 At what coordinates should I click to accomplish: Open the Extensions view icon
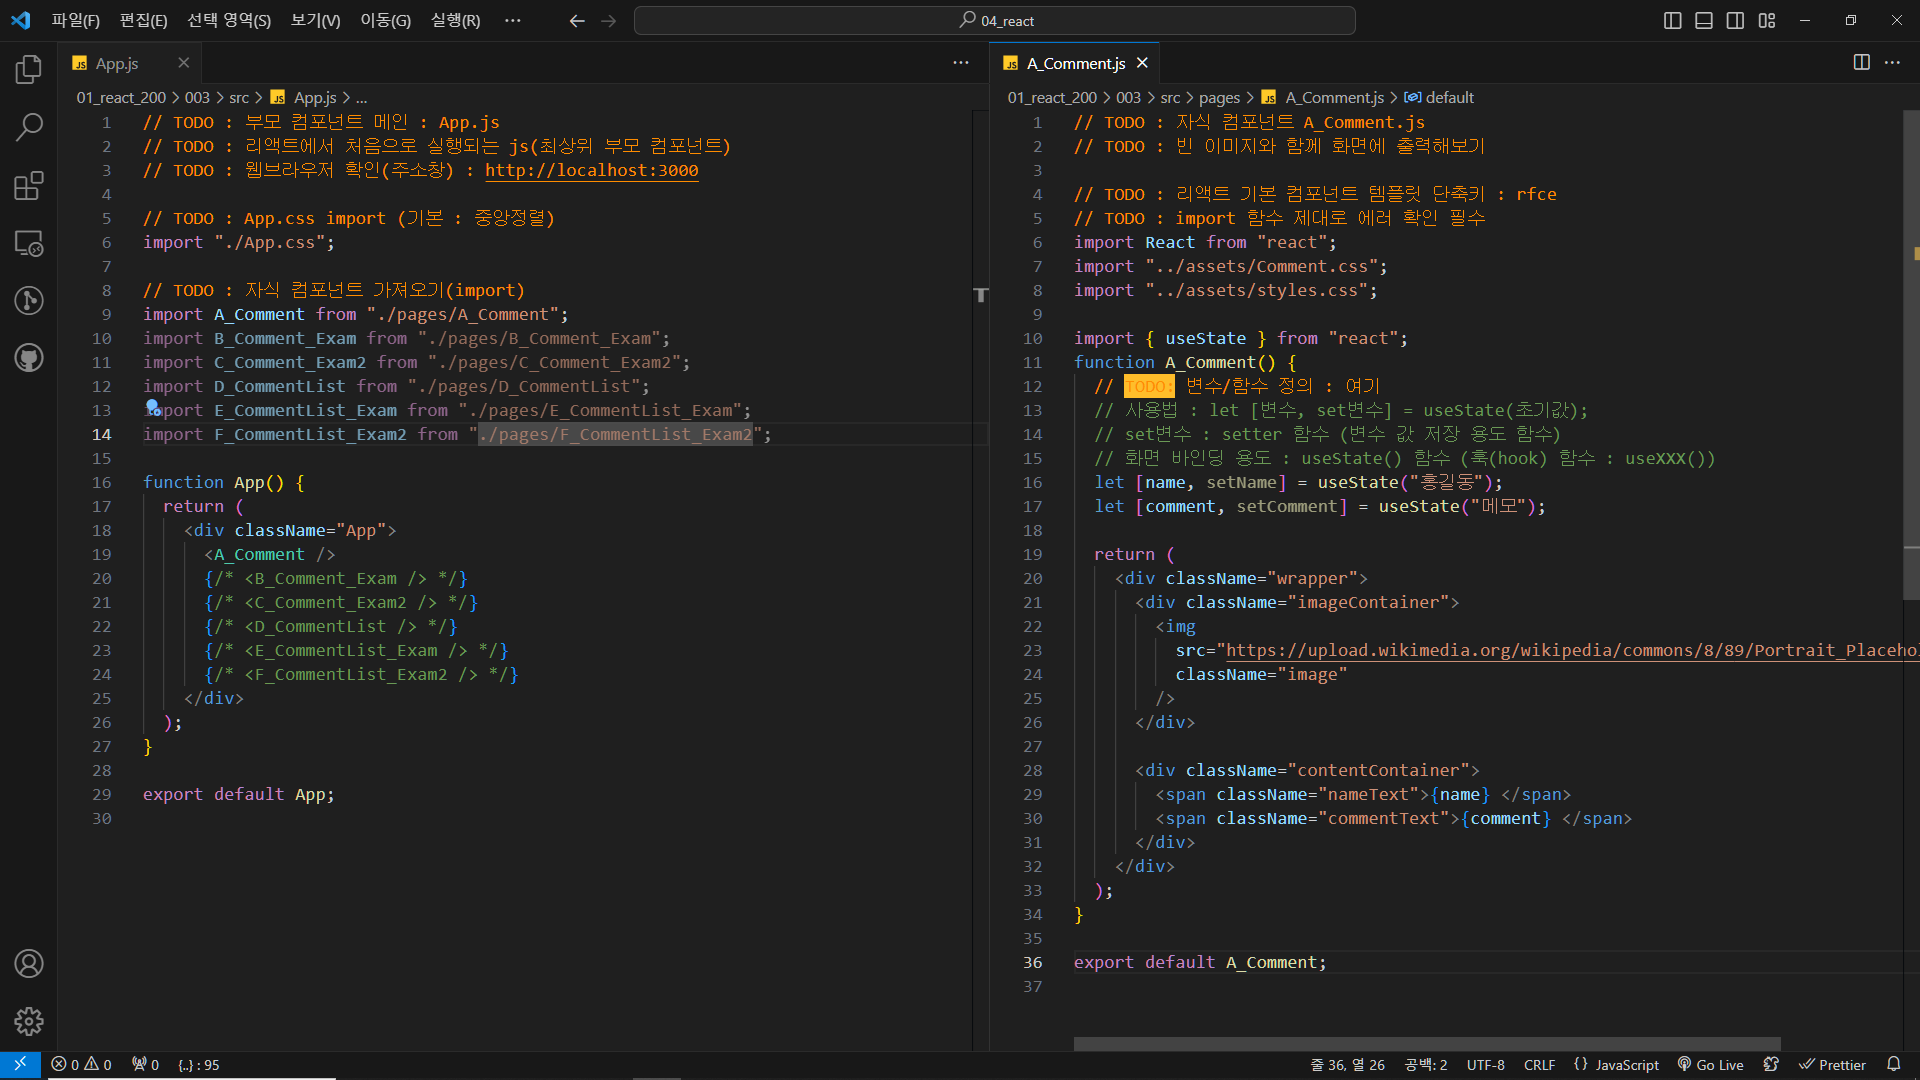click(x=29, y=185)
